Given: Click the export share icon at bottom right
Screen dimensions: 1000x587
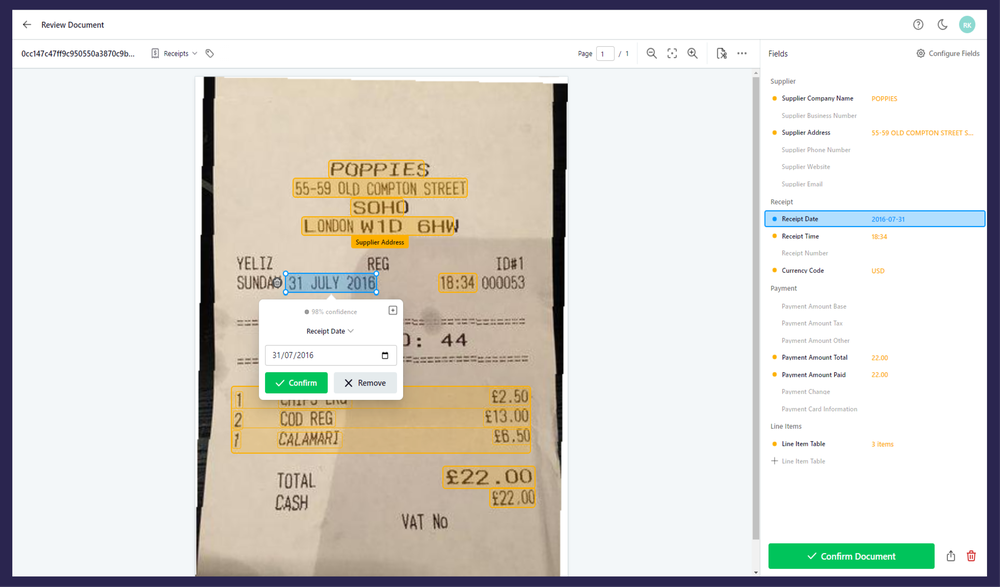Looking at the screenshot, I should [951, 556].
